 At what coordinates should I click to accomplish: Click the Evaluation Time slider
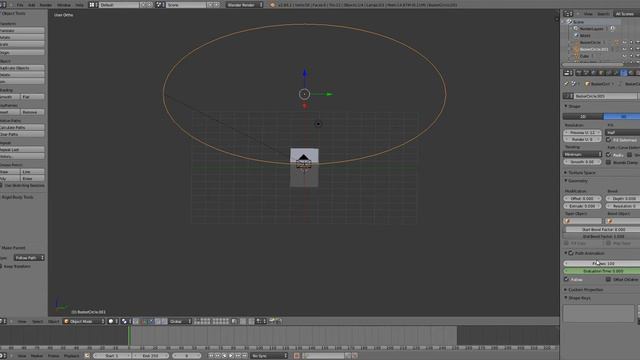point(602,271)
